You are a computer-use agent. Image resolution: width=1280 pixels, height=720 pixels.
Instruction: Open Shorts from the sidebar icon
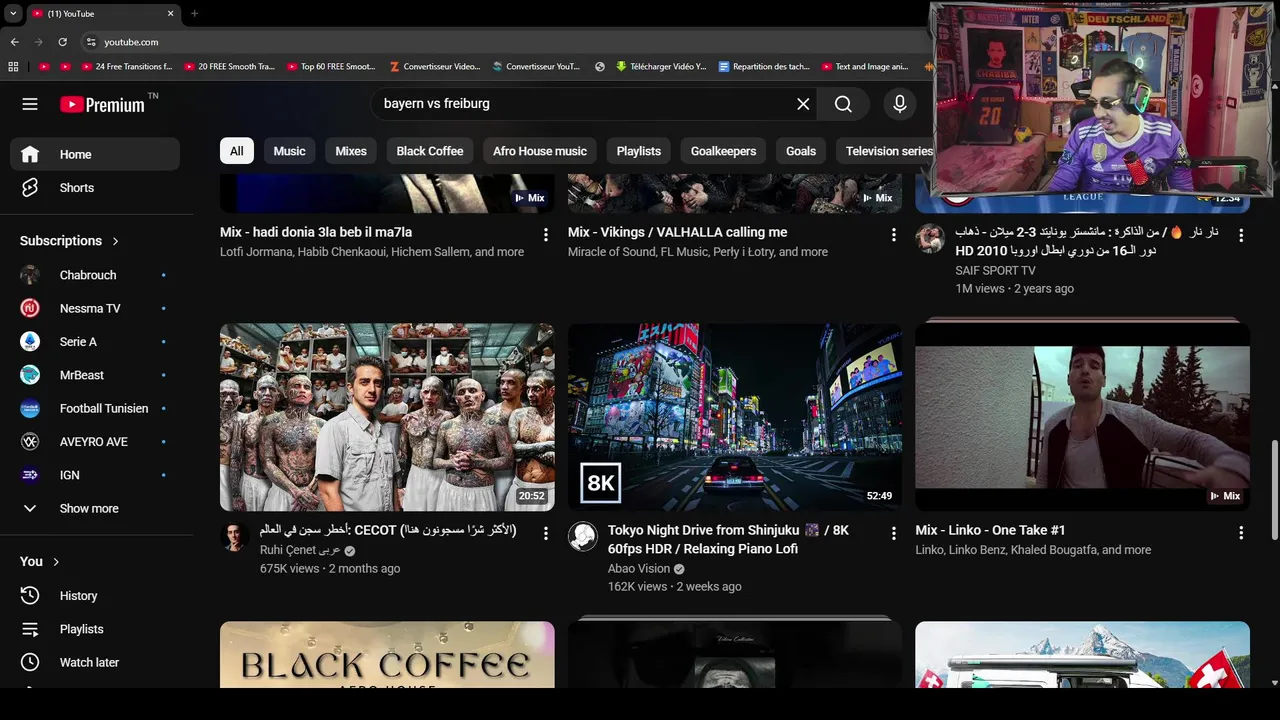click(30, 188)
